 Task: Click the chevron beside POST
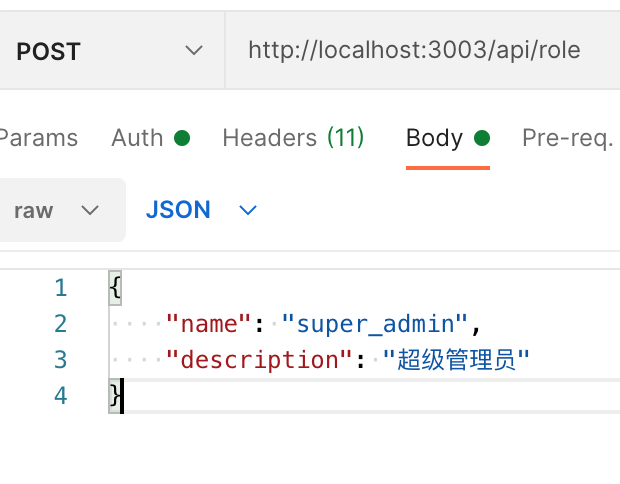(194, 51)
